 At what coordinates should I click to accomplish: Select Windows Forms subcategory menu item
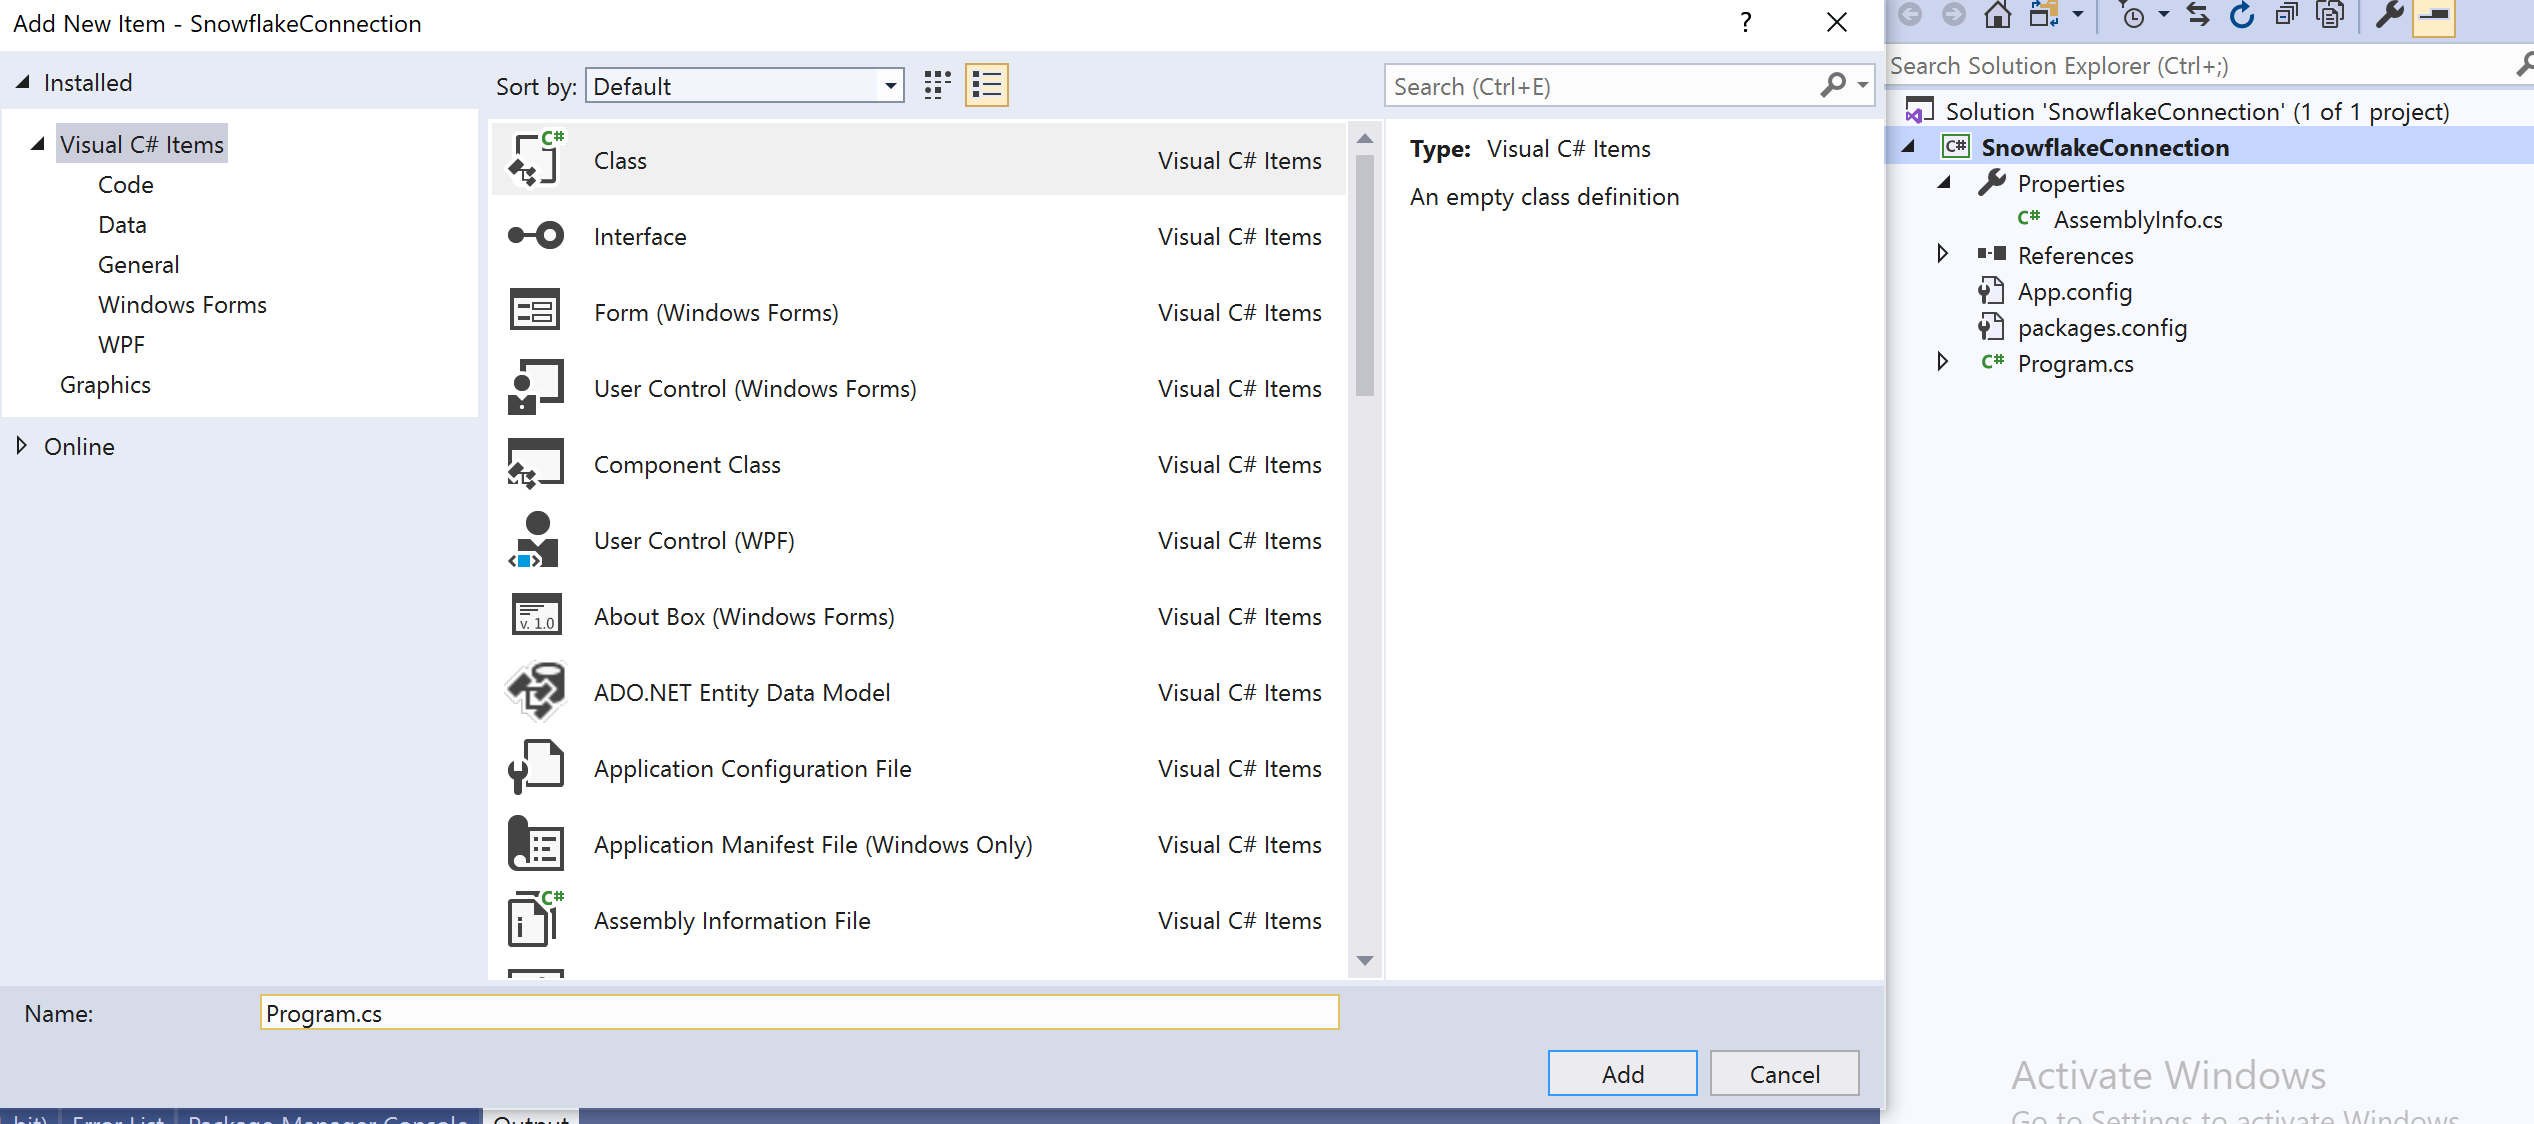pyautogui.click(x=181, y=305)
